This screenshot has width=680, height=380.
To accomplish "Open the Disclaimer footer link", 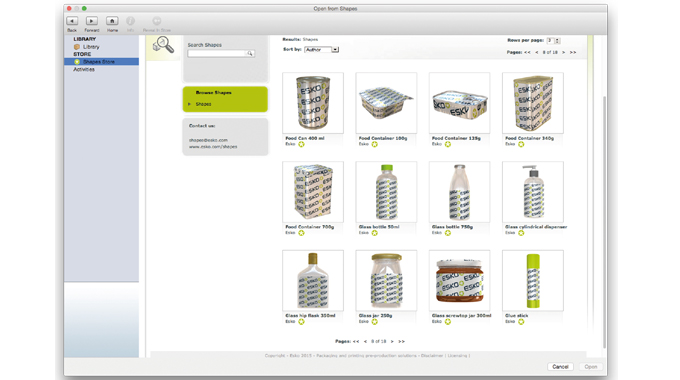I will [x=432, y=356].
